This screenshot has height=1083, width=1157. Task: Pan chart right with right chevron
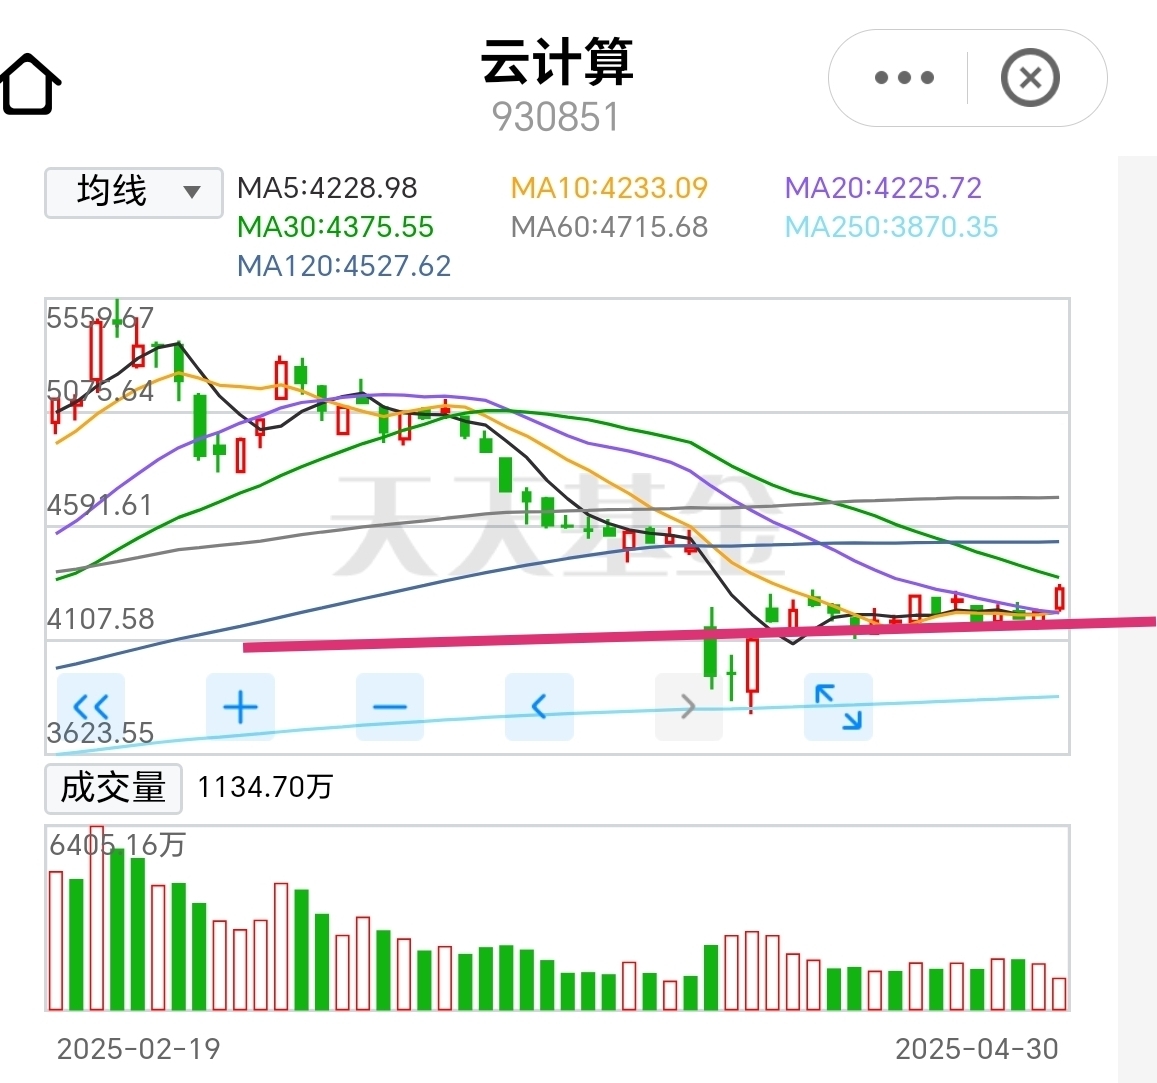(688, 707)
